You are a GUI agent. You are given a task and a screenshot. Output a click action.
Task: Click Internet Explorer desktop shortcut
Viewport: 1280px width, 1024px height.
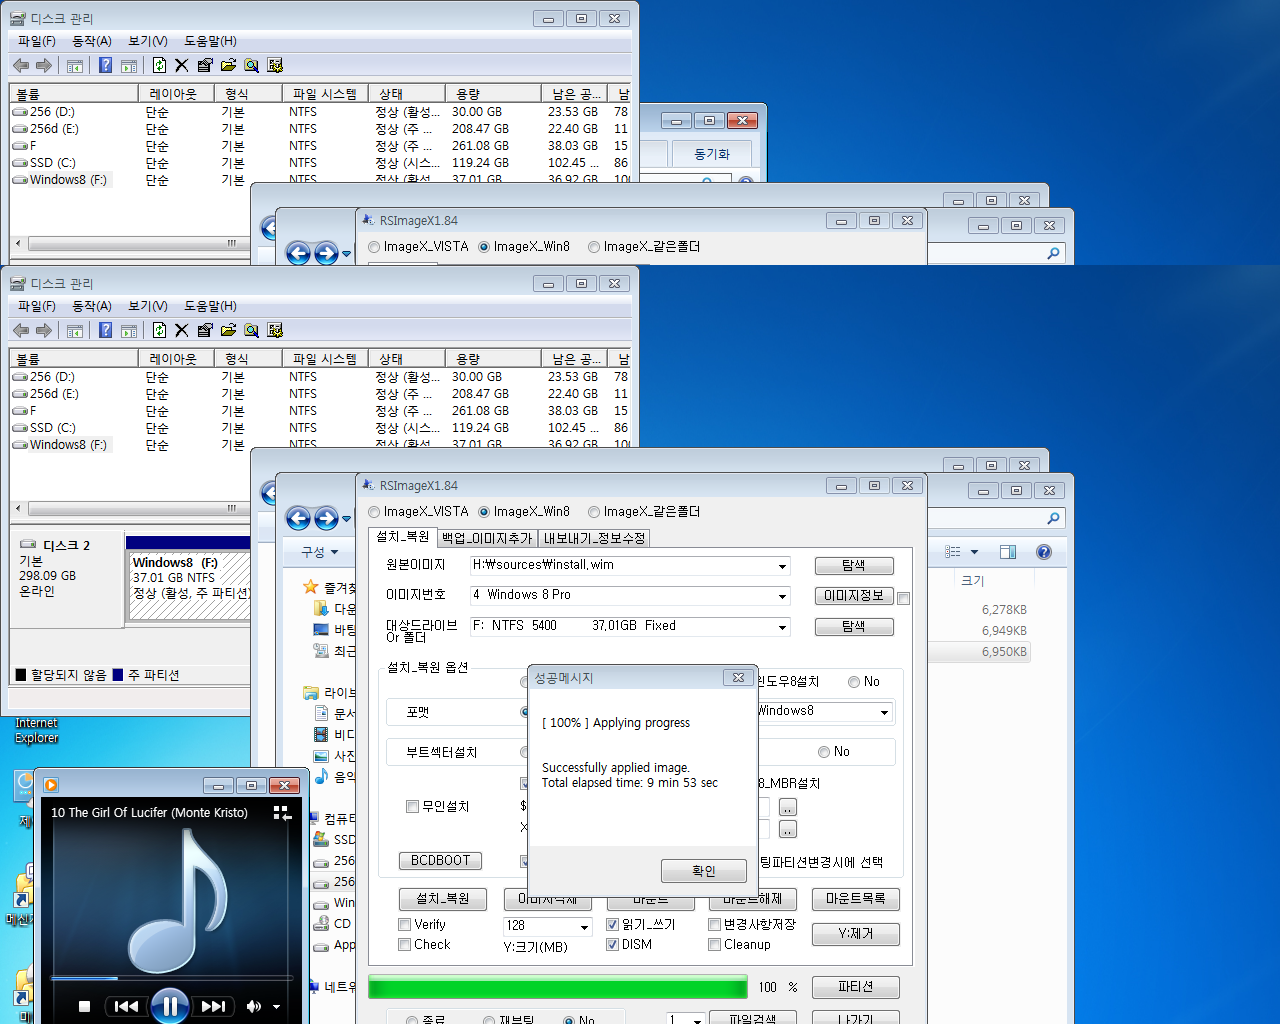37,730
